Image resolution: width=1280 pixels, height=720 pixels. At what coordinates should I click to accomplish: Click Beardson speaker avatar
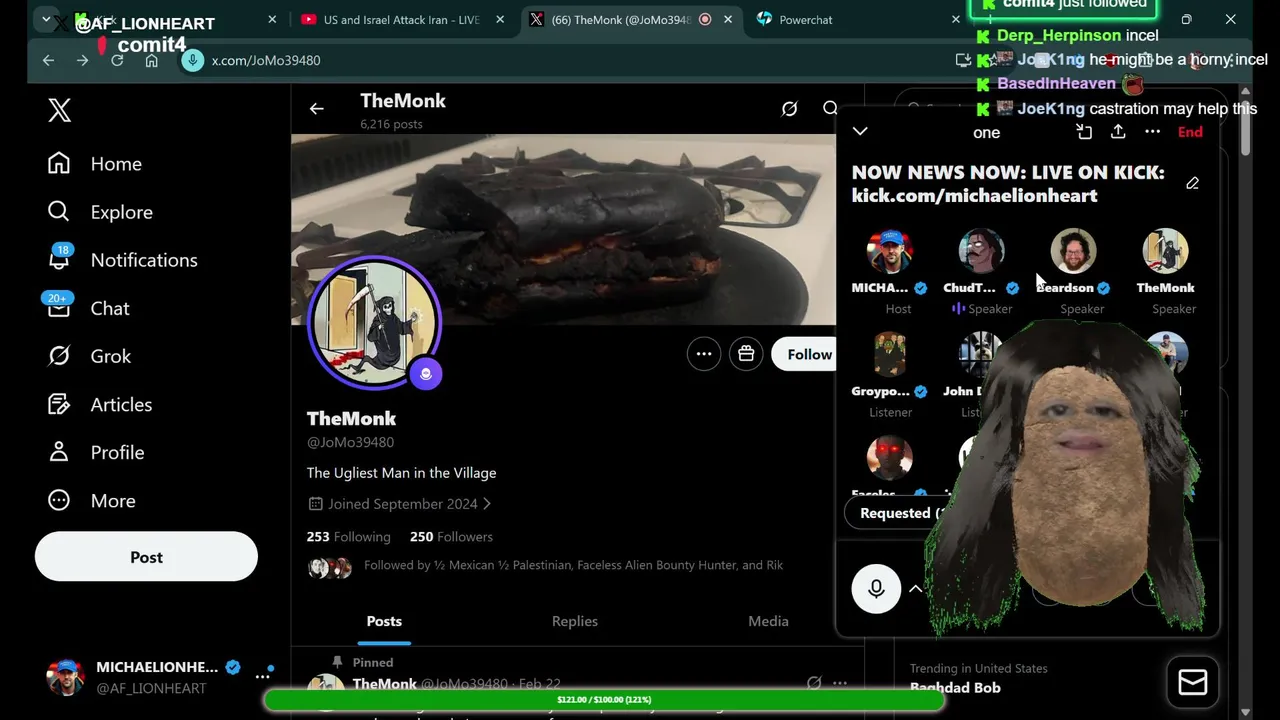tap(1073, 251)
